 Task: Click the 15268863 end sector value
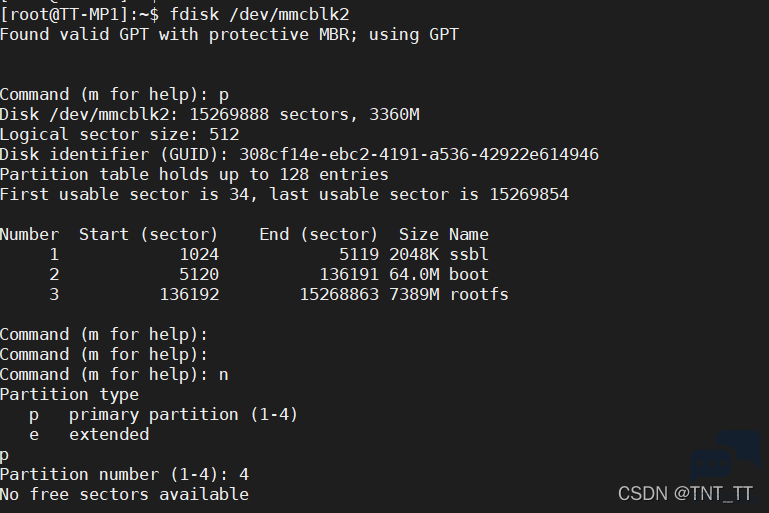click(x=339, y=294)
